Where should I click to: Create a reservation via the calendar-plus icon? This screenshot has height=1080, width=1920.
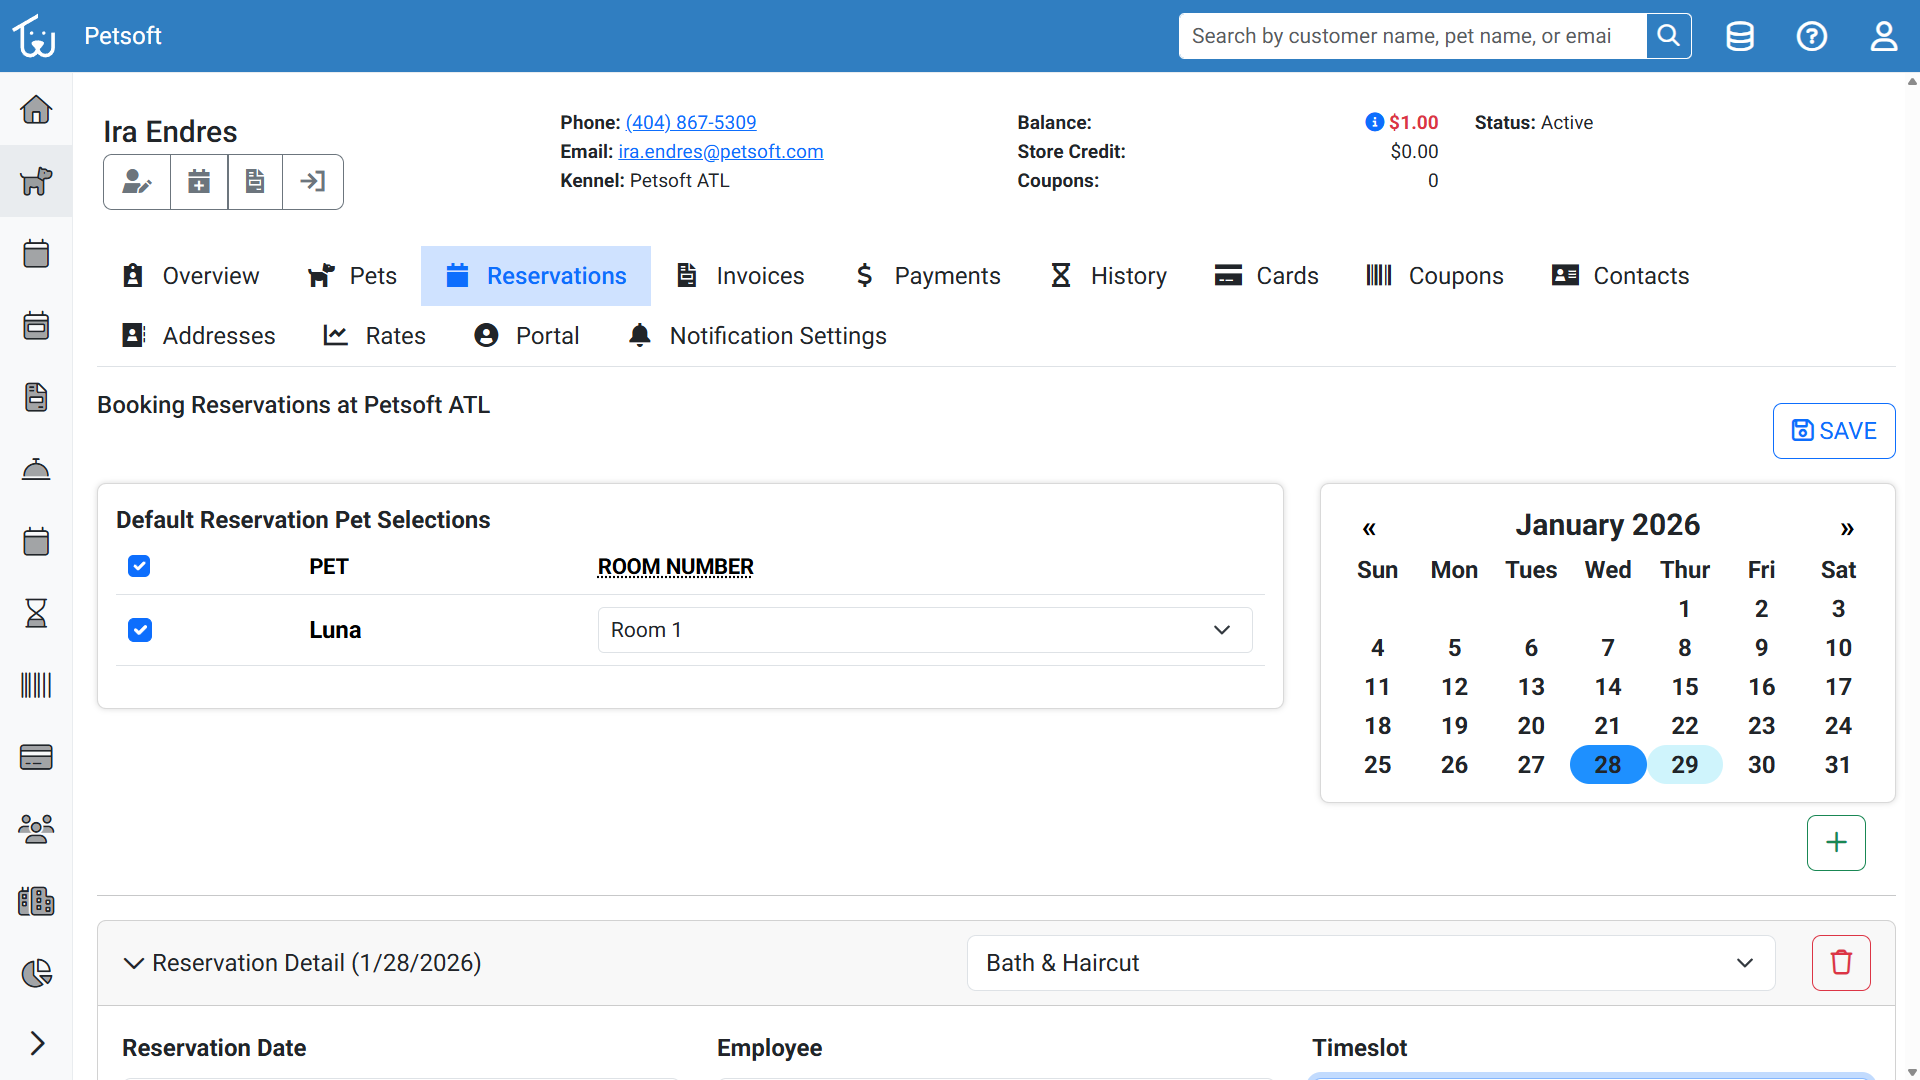pos(198,181)
